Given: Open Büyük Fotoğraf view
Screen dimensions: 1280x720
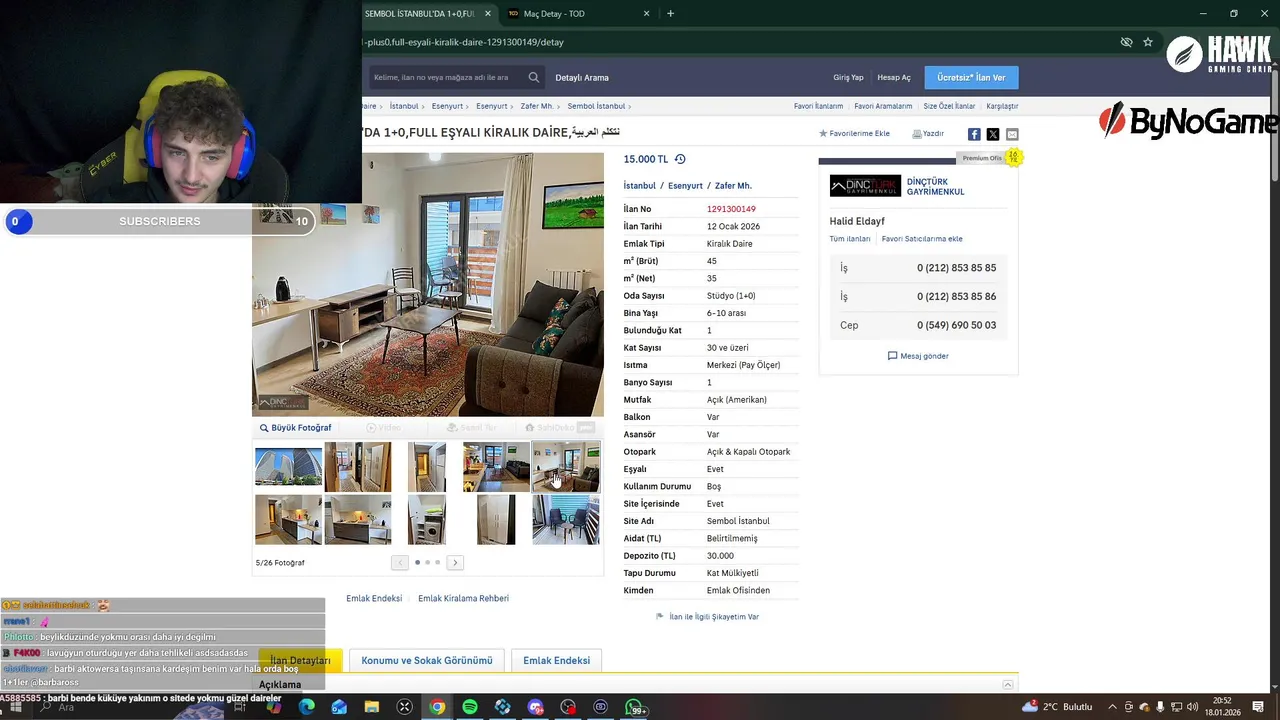Looking at the screenshot, I should (296, 428).
